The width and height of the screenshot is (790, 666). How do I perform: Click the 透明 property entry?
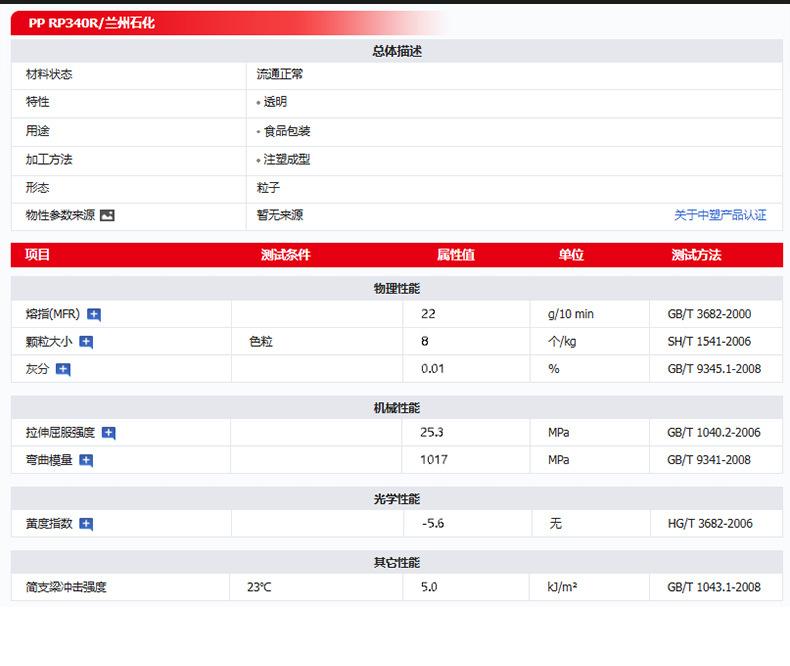click(x=275, y=102)
